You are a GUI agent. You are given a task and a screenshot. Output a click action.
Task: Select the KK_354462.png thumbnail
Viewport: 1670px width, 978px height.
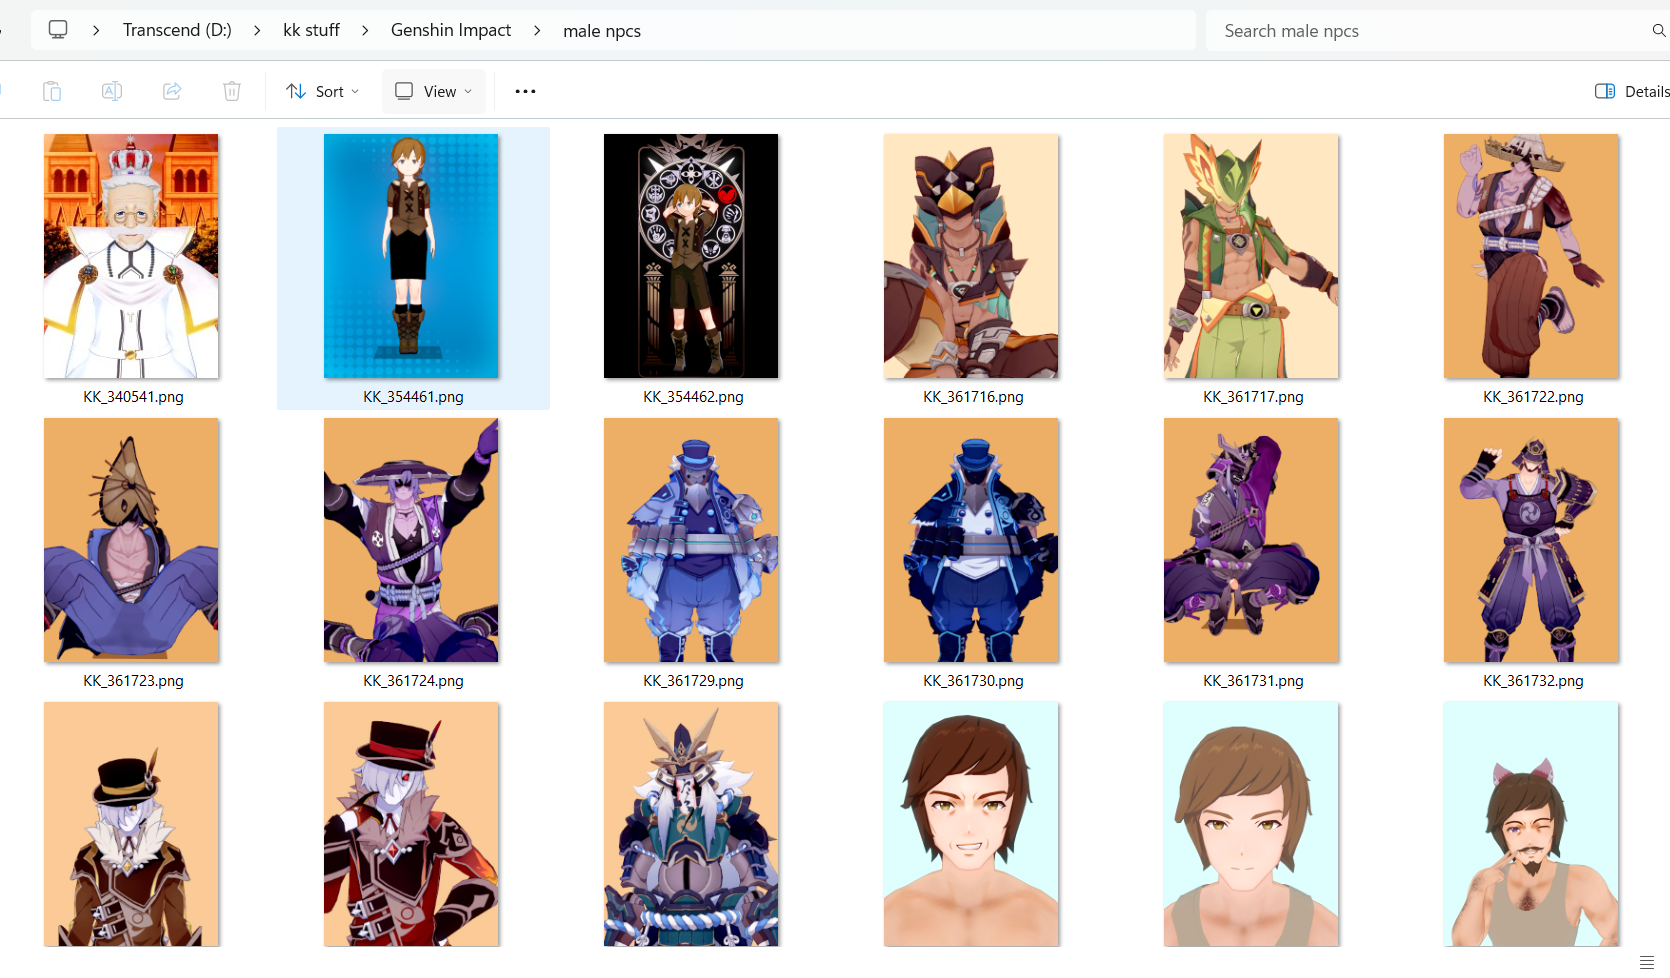691,256
